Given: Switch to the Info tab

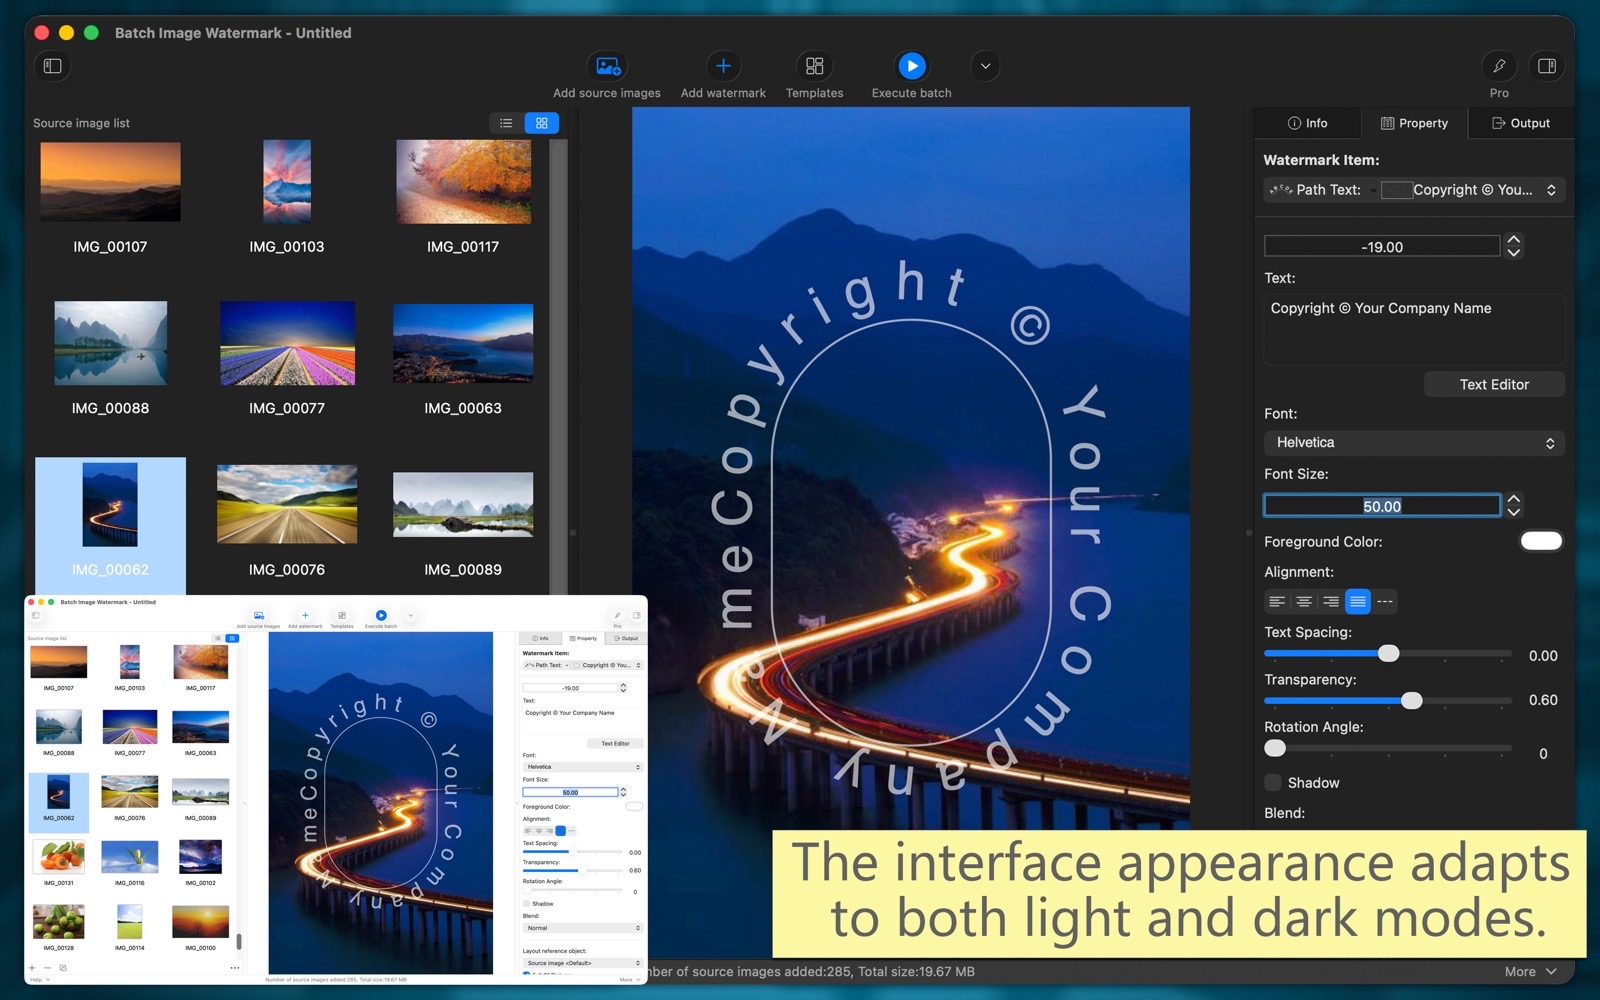Looking at the screenshot, I should pos(1307,123).
